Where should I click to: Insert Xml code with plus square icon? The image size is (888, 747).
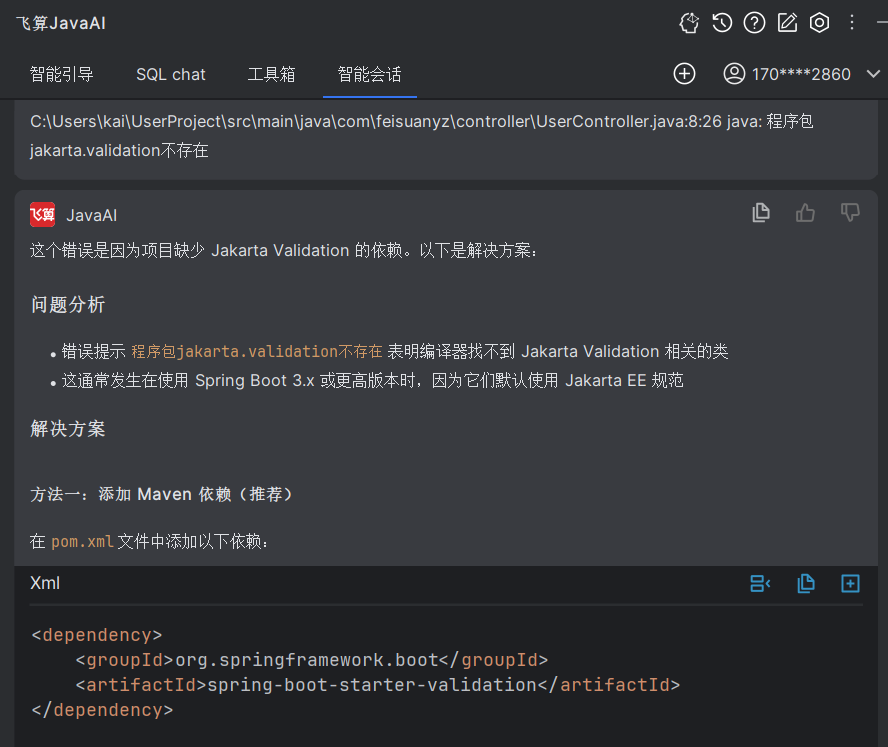850,583
